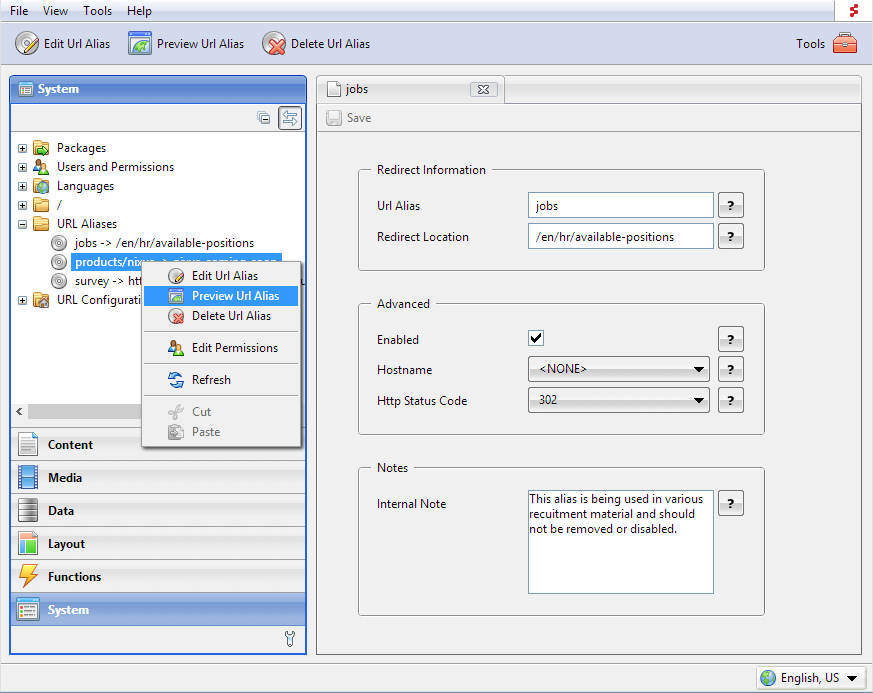Click the tree sync toggle icon

[289, 118]
